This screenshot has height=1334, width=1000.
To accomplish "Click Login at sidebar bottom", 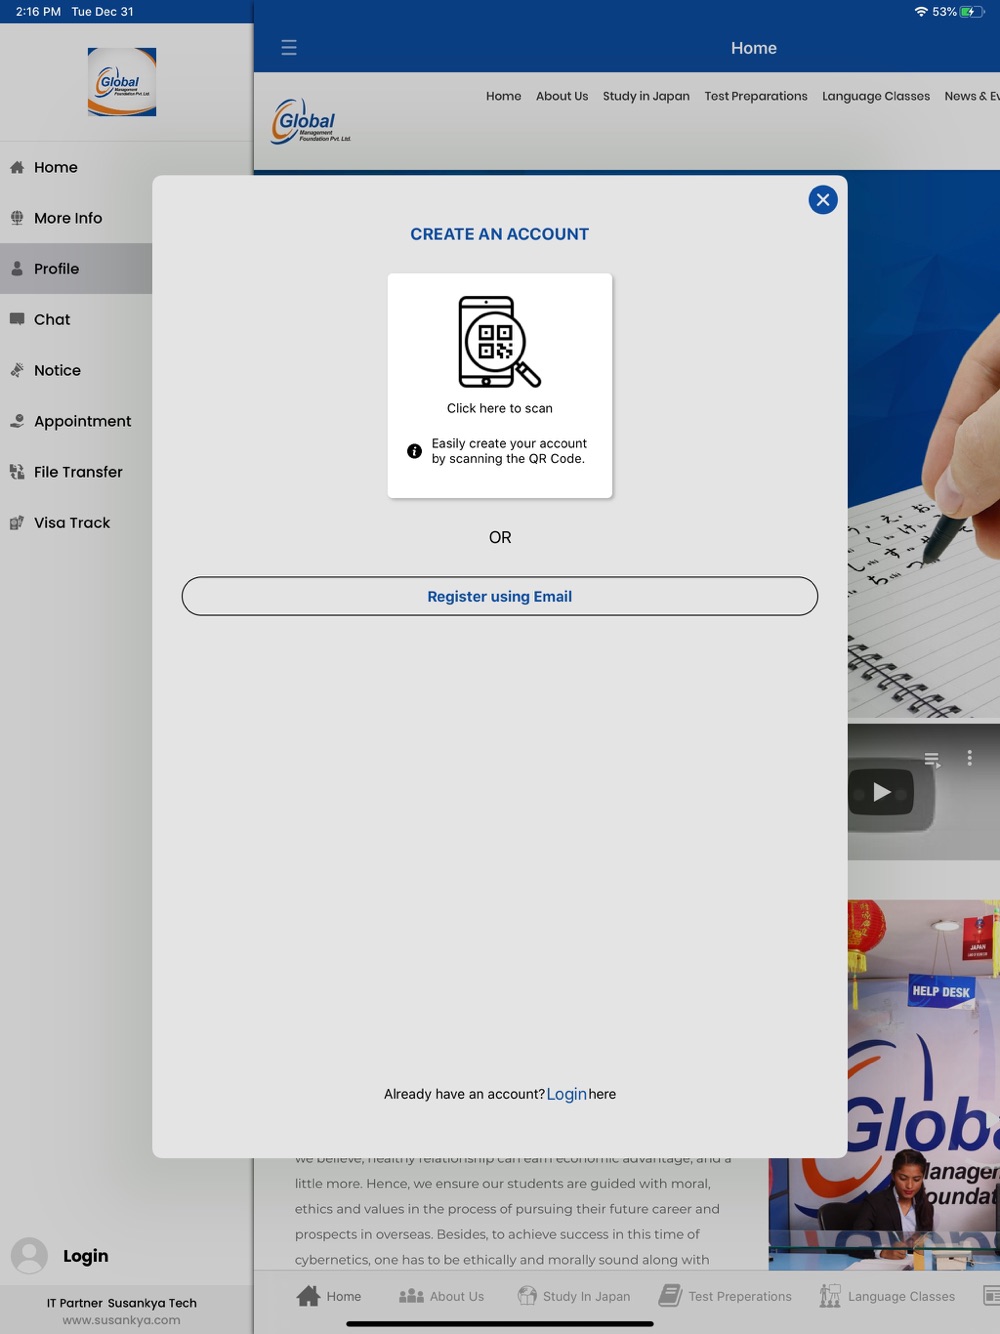I will (x=86, y=1256).
